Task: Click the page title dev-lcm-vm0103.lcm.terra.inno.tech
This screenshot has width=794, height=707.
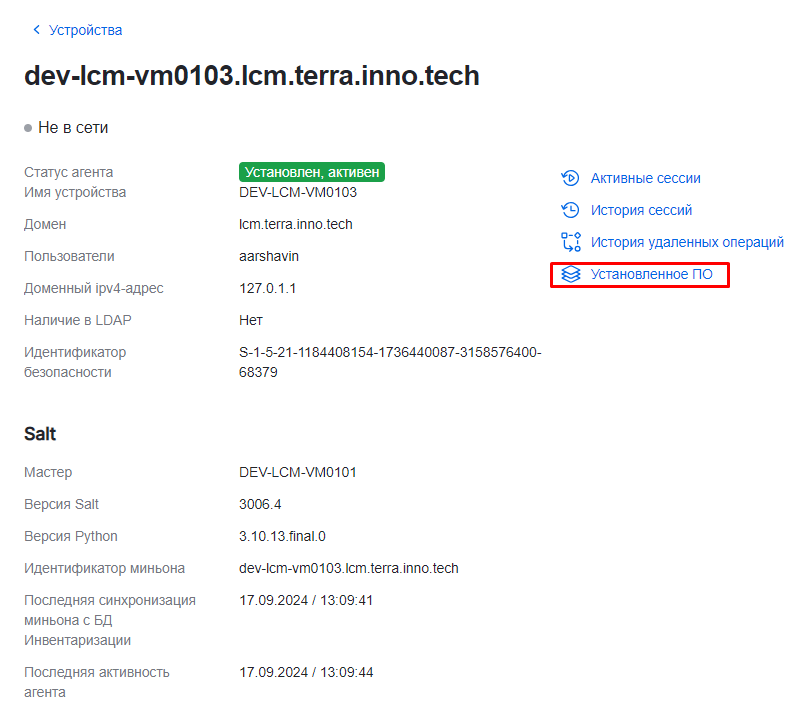Action: coord(252,76)
